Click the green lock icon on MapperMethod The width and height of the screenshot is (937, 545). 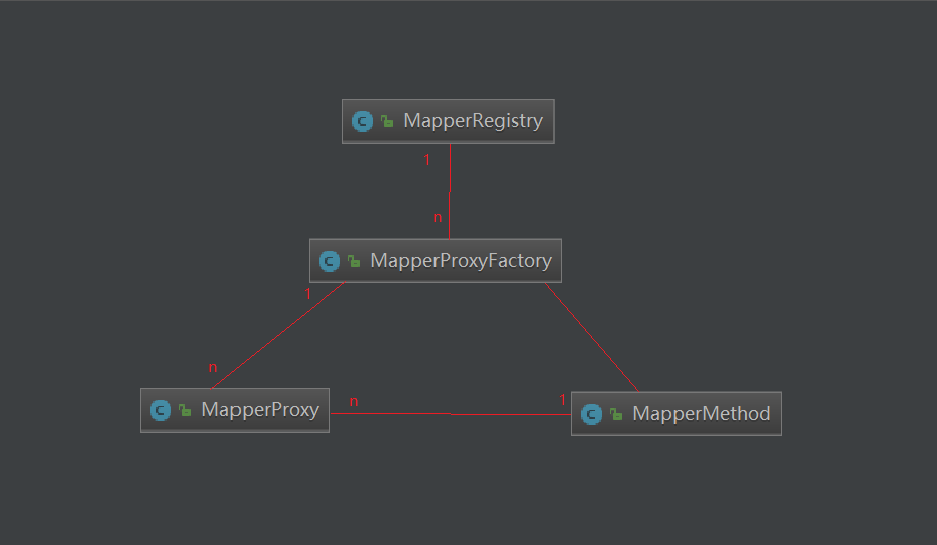pyautogui.click(x=616, y=414)
